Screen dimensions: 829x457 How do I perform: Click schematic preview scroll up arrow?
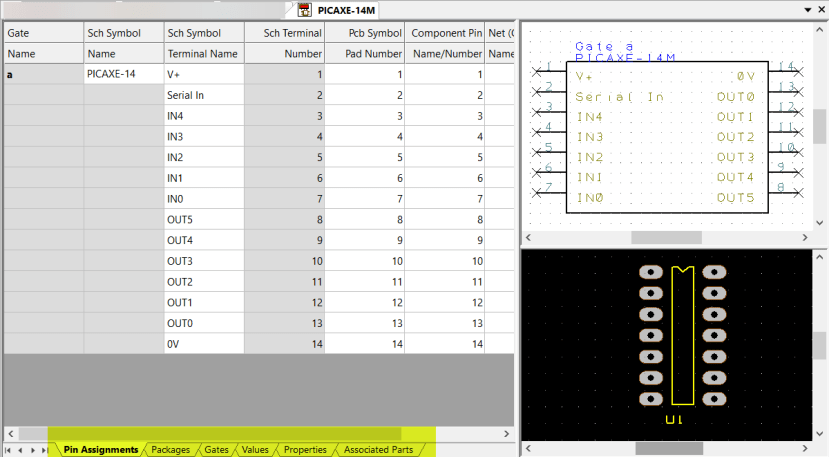tap(819, 30)
